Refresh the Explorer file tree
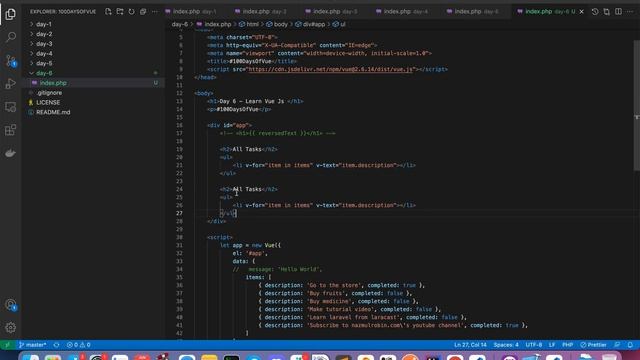 [131, 11]
